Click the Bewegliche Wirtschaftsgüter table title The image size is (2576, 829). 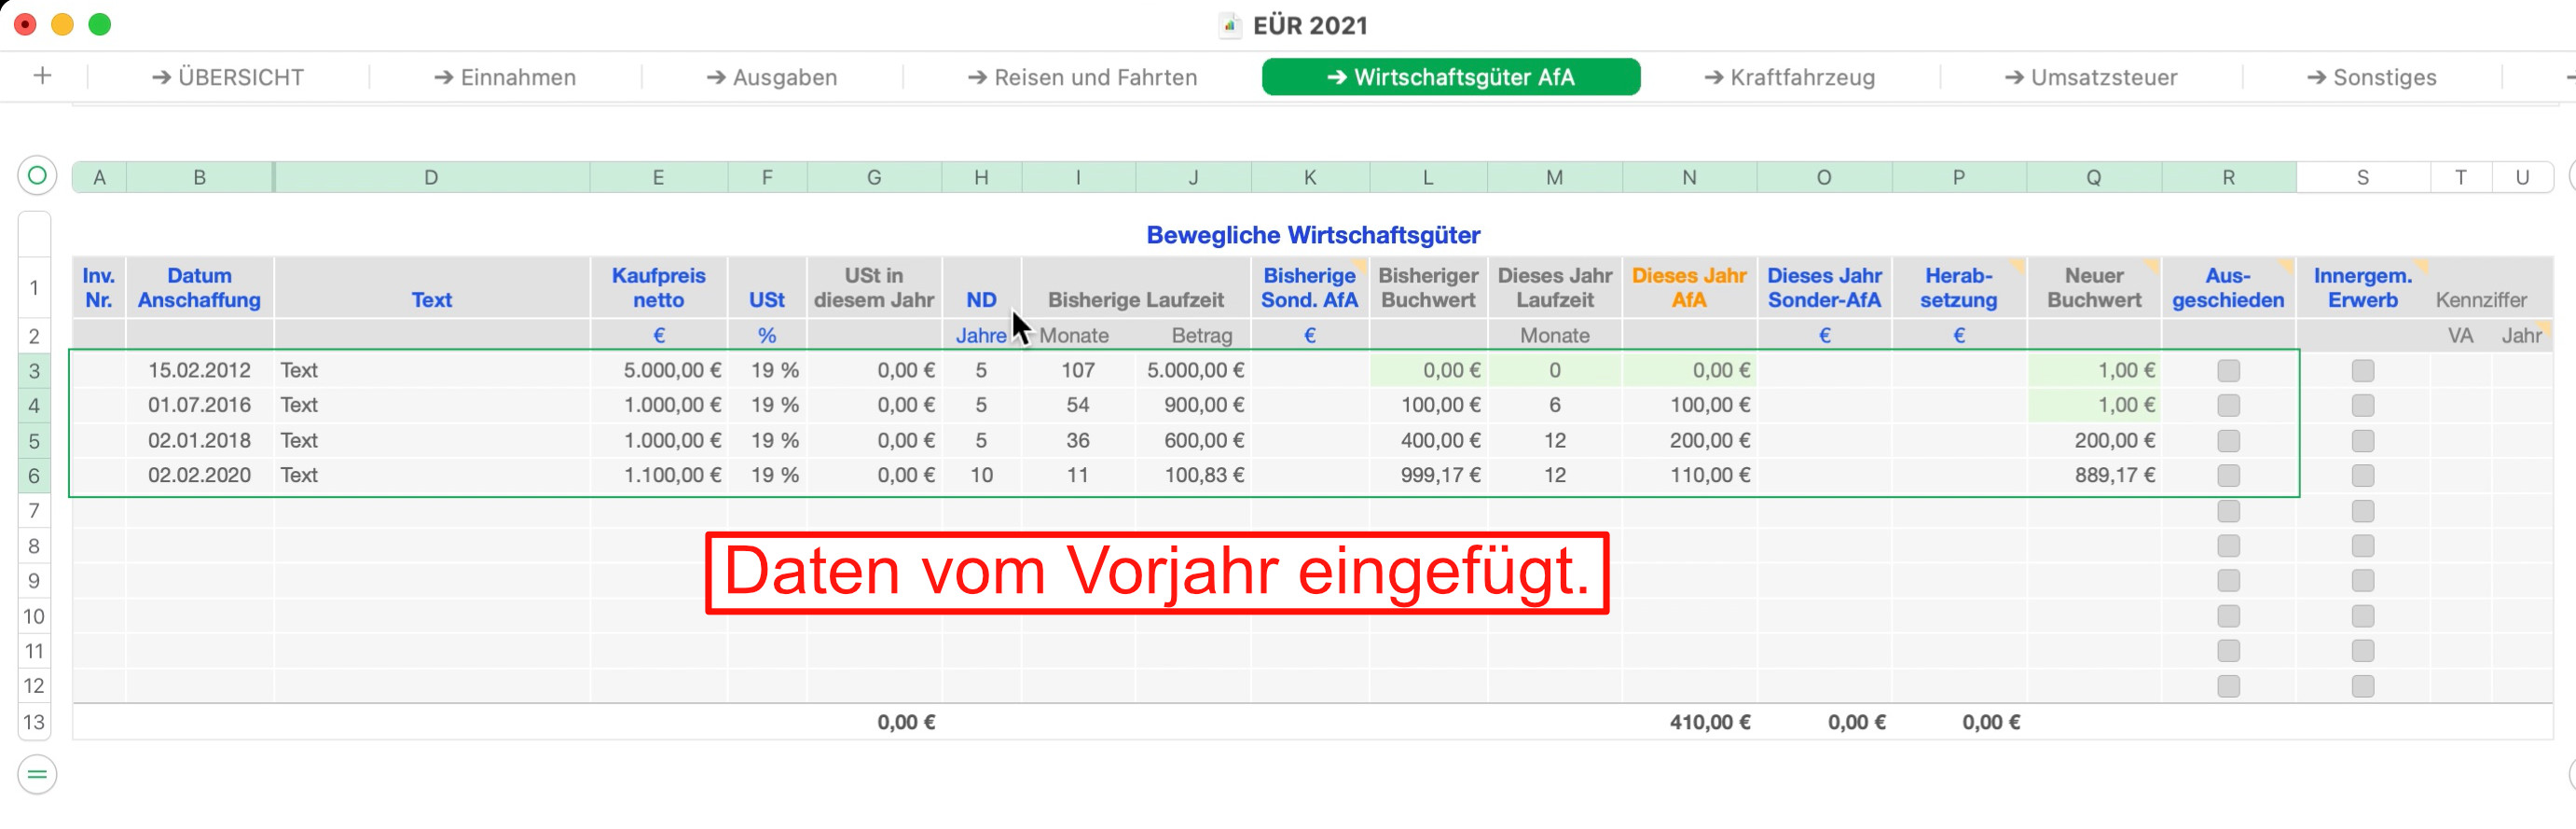1312,235
